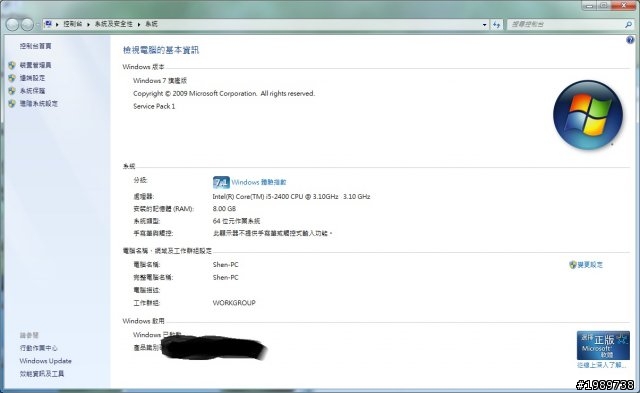Click the 變更設定 link for computer name
This screenshot has height=393, width=640.
[x=590, y=265]
